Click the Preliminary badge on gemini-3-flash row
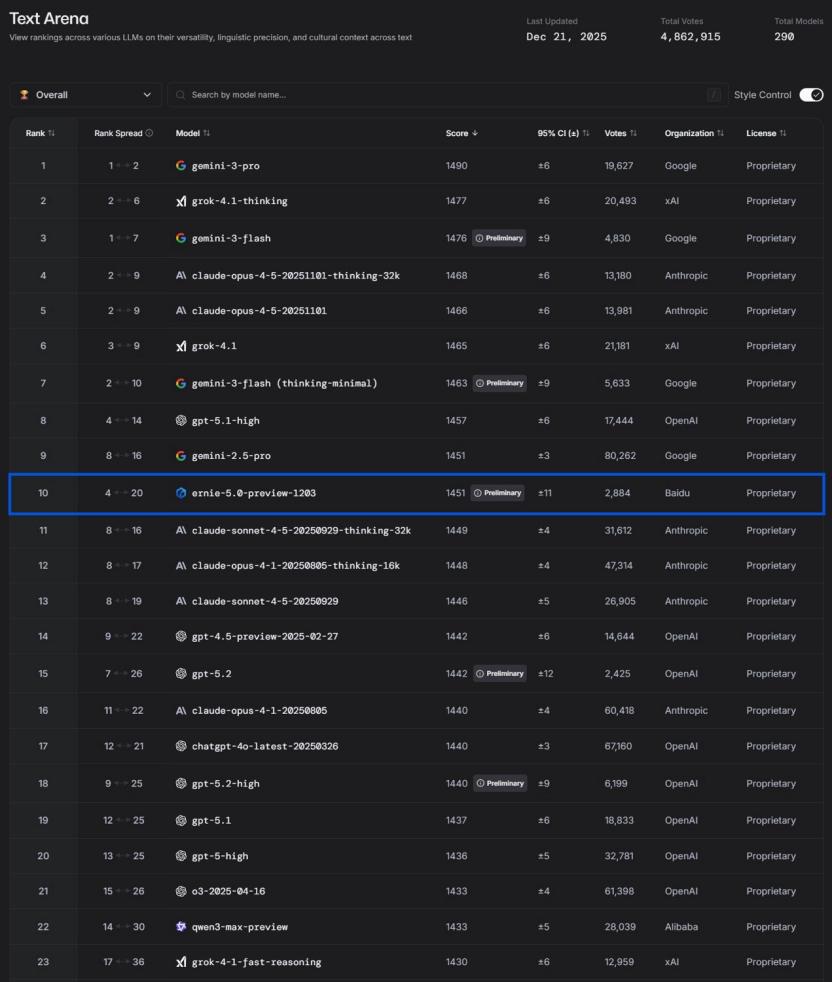Image resolution: width=832 pixels, height=982 pixels. 499,238
